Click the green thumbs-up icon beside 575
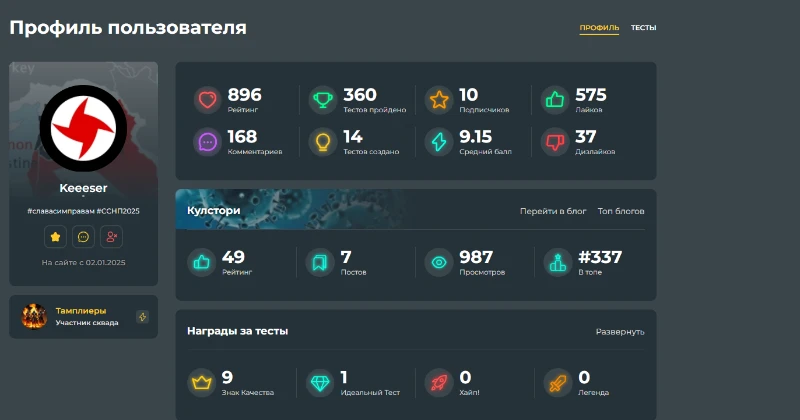The image size is (800, 420). tap(555, 100)
